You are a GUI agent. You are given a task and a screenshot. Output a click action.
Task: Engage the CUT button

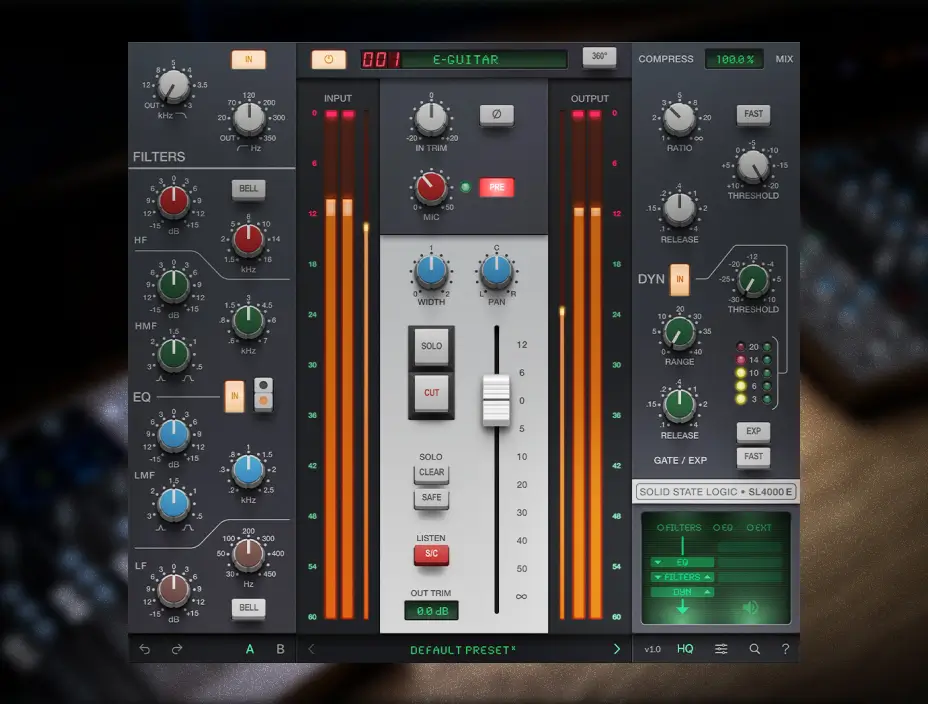click(430, 392)
